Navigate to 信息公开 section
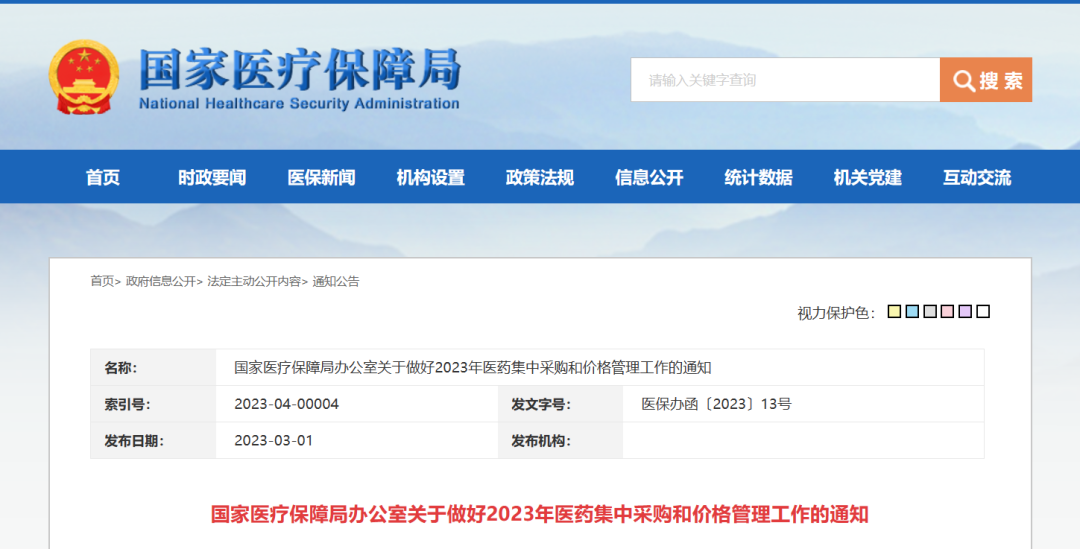 click(x=649, y=178)
